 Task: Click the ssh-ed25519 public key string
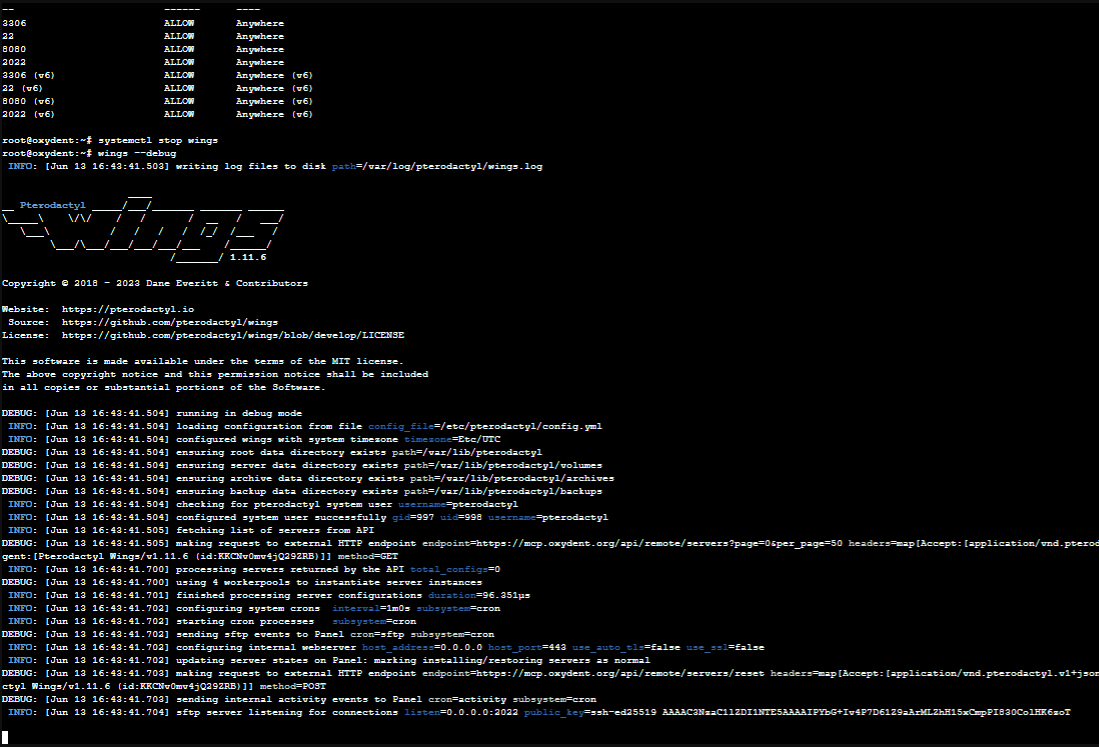(x=829, y=712)
